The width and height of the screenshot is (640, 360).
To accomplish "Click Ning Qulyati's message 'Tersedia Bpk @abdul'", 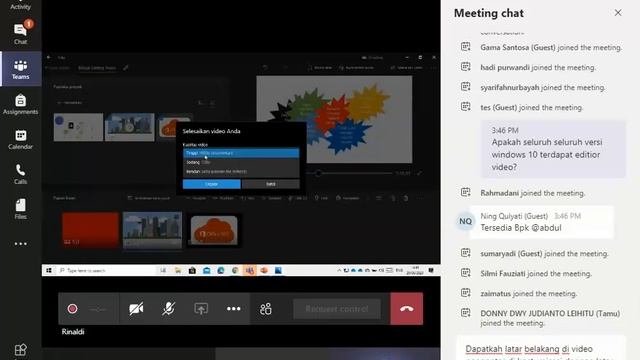I will click(521, 228).
